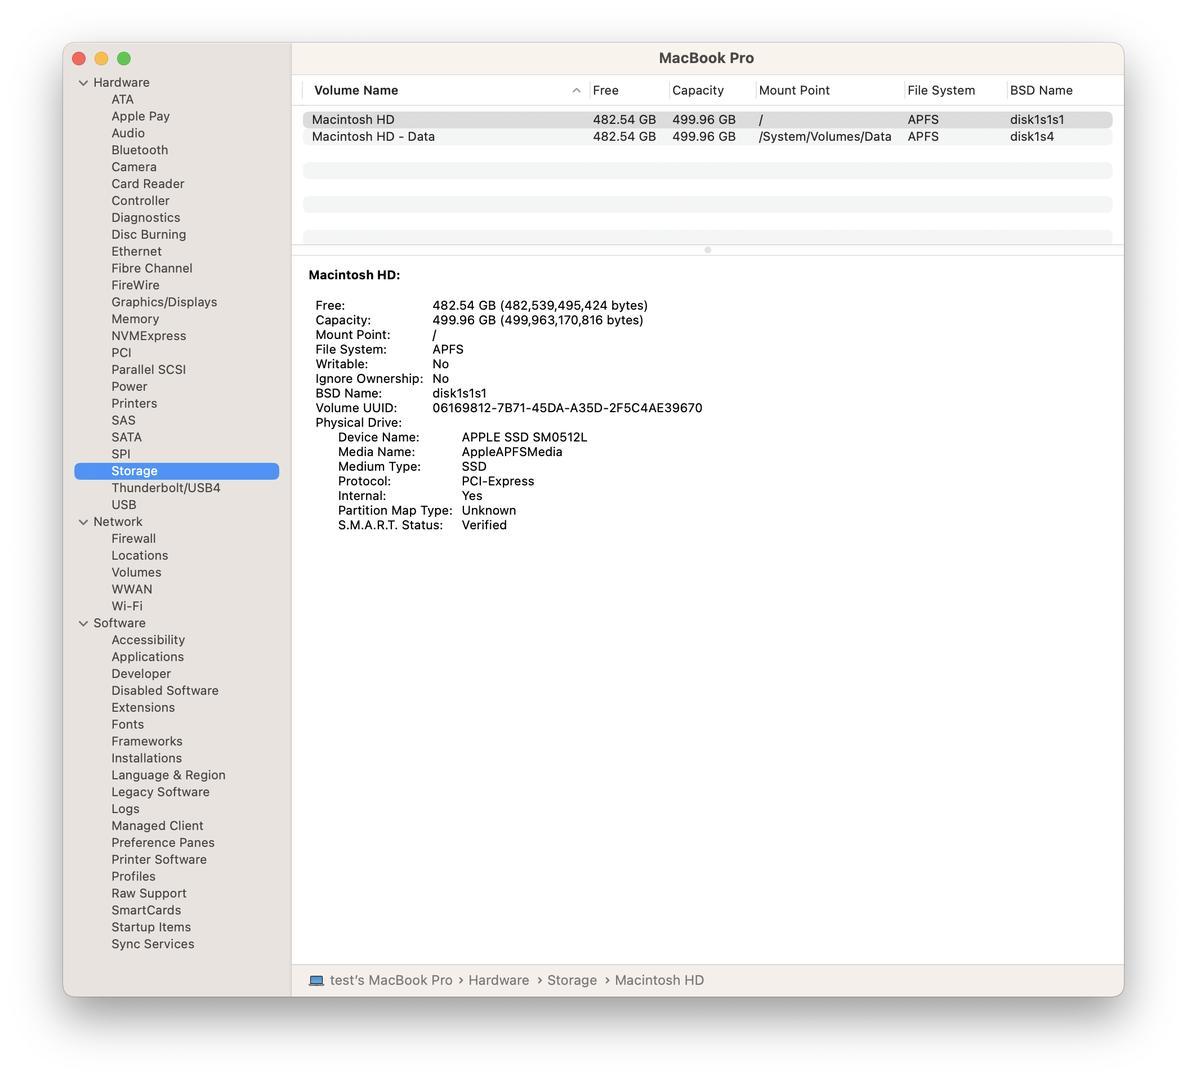
Task: Select Language & Region entry
Action: [168, 775]
